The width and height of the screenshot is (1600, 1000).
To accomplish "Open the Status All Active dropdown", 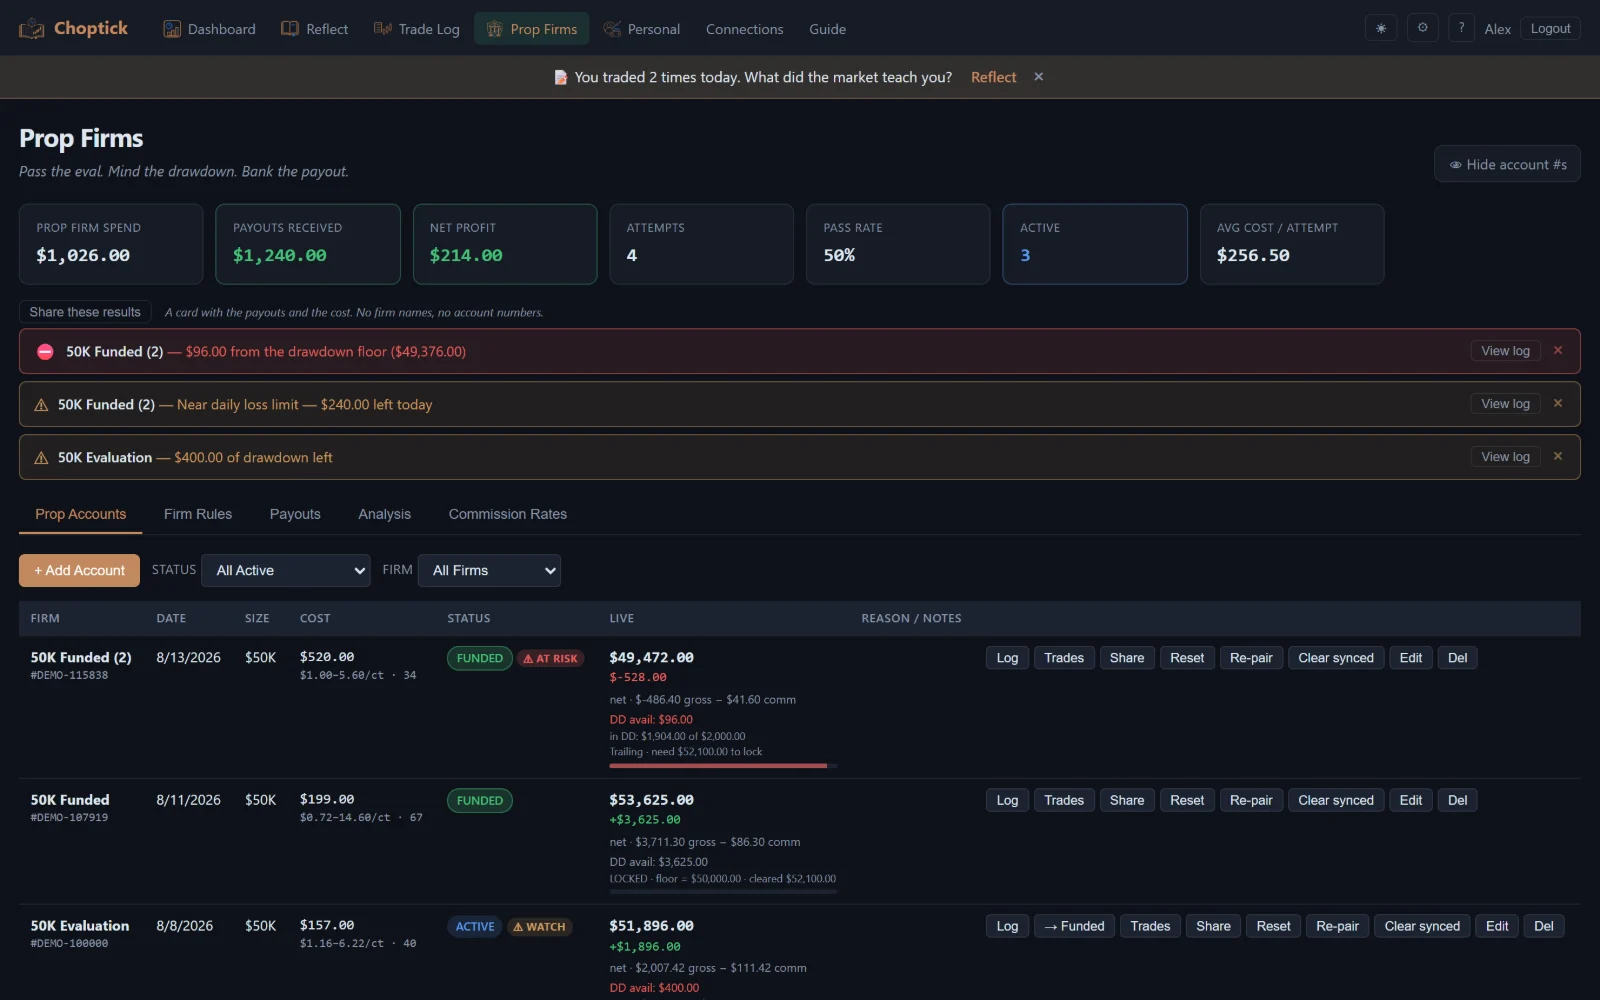I will pos(286,570).
